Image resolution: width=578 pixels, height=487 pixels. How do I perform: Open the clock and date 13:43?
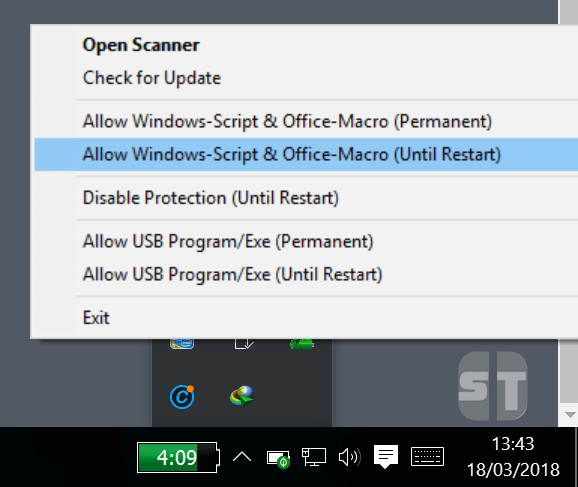(x=513, y=457)
